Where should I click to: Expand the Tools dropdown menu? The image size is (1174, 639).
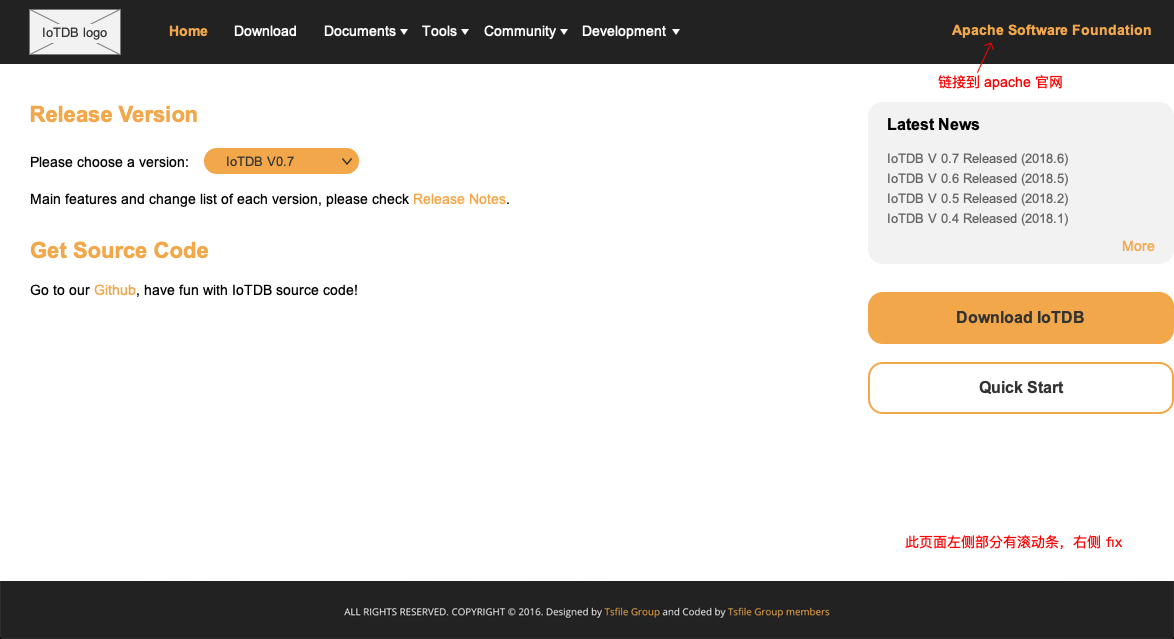click(x=445, y=31)
